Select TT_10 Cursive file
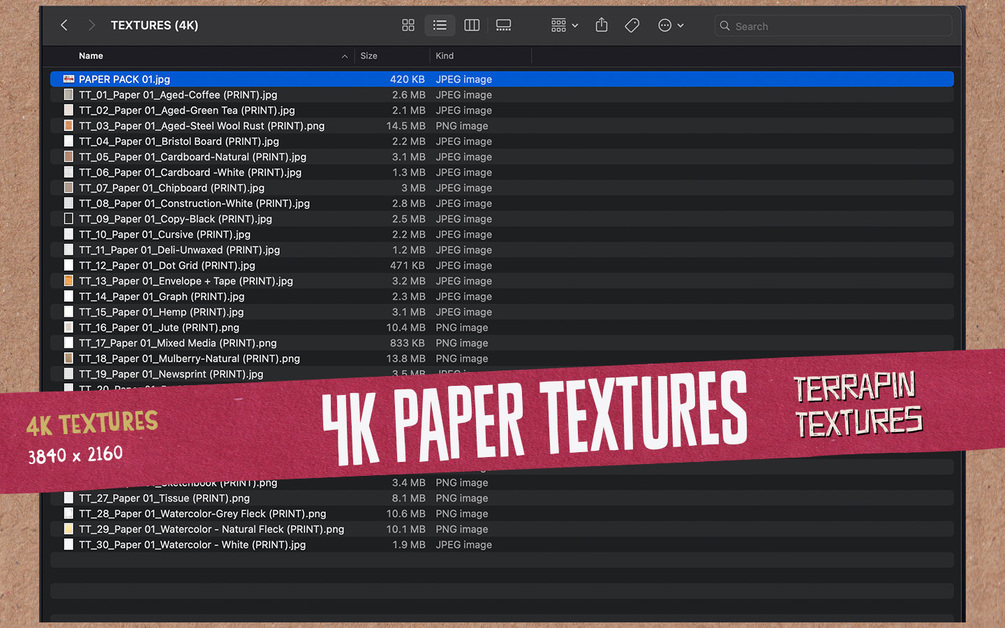Viewport: 1005px width, 628px height. 502,235
